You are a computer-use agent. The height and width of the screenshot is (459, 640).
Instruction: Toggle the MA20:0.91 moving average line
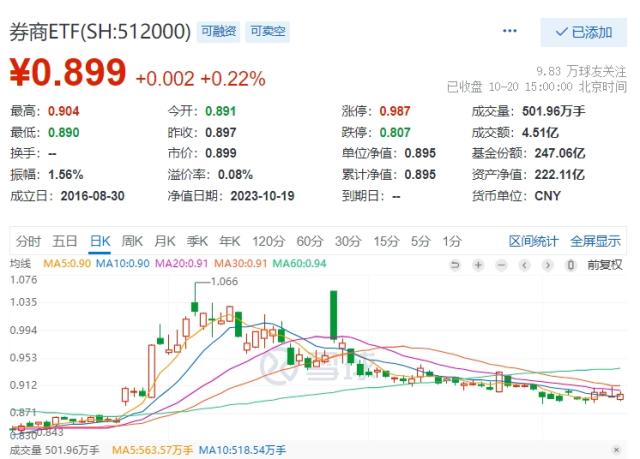coord(182,264)
